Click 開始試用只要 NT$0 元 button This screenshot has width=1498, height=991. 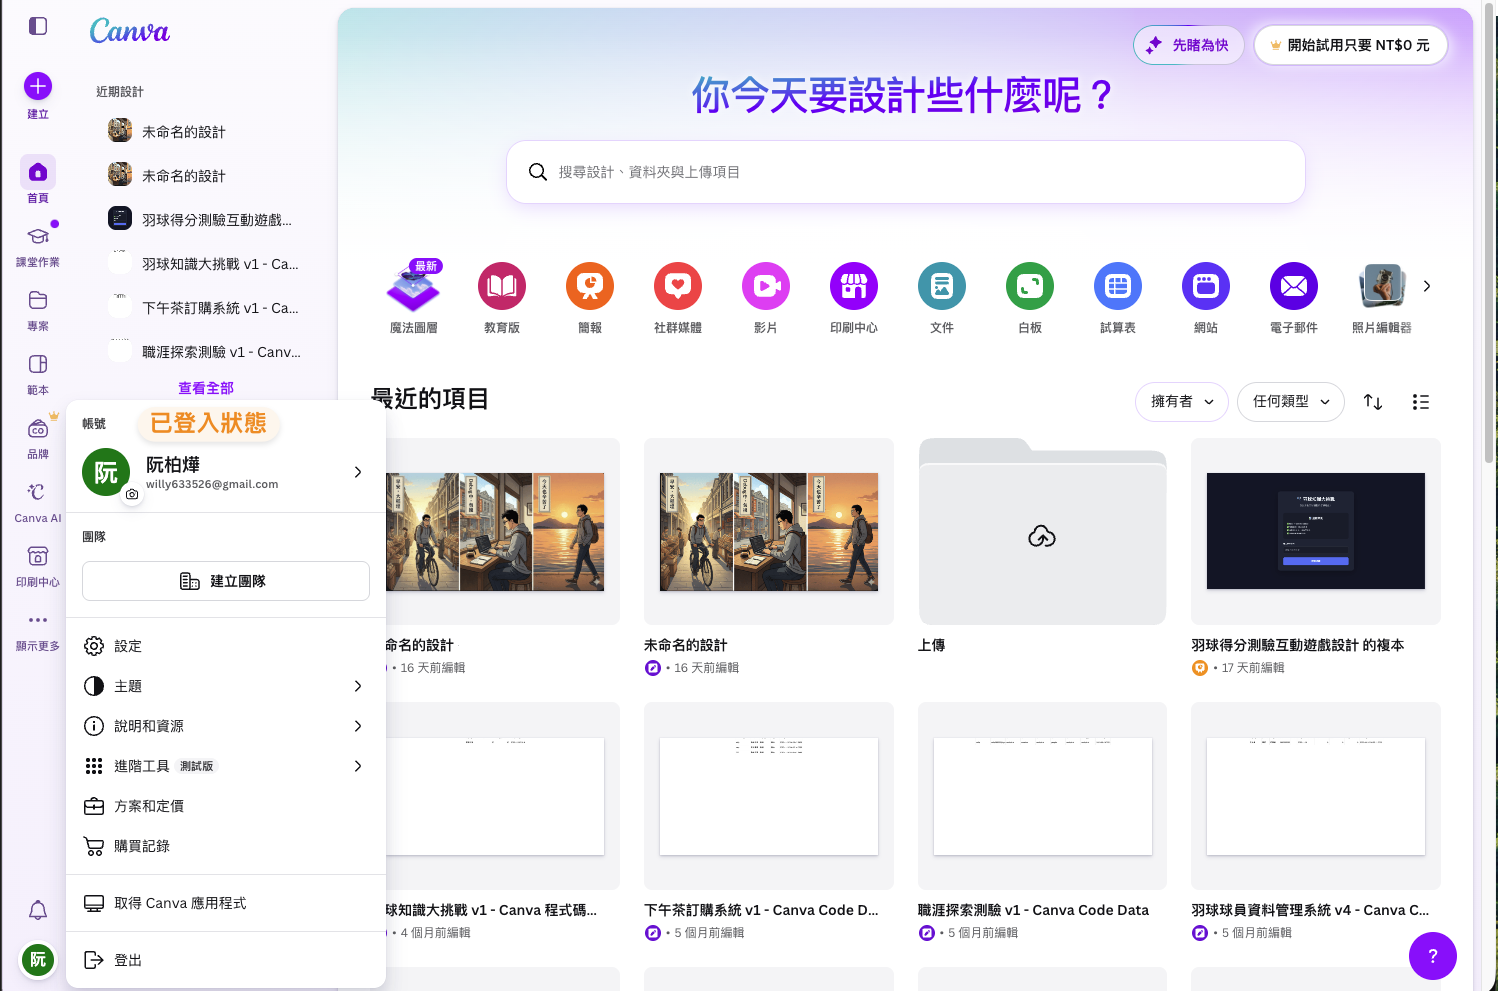(x=1350, y=45)
